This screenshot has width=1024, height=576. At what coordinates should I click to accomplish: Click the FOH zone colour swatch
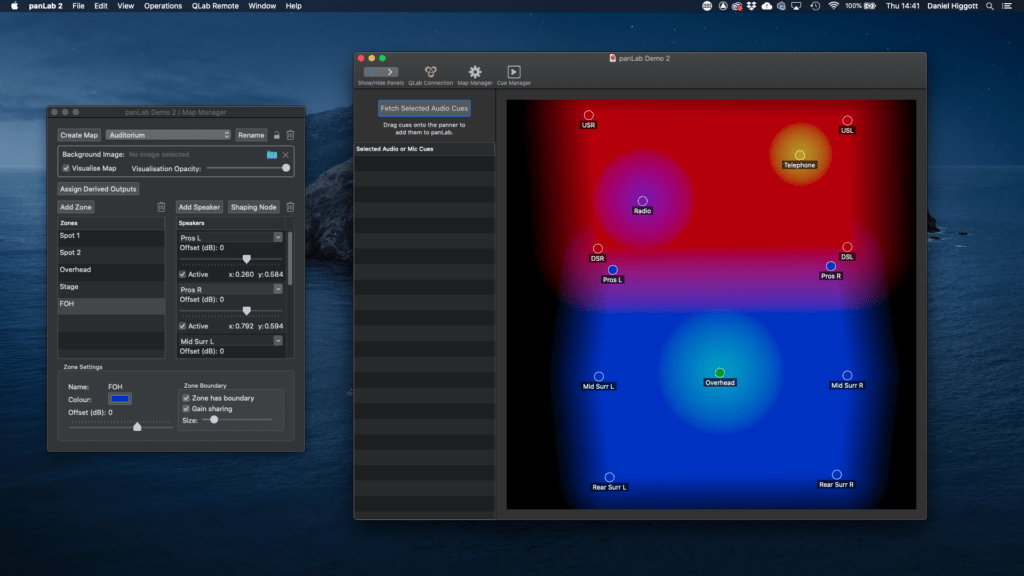(119, 399)
